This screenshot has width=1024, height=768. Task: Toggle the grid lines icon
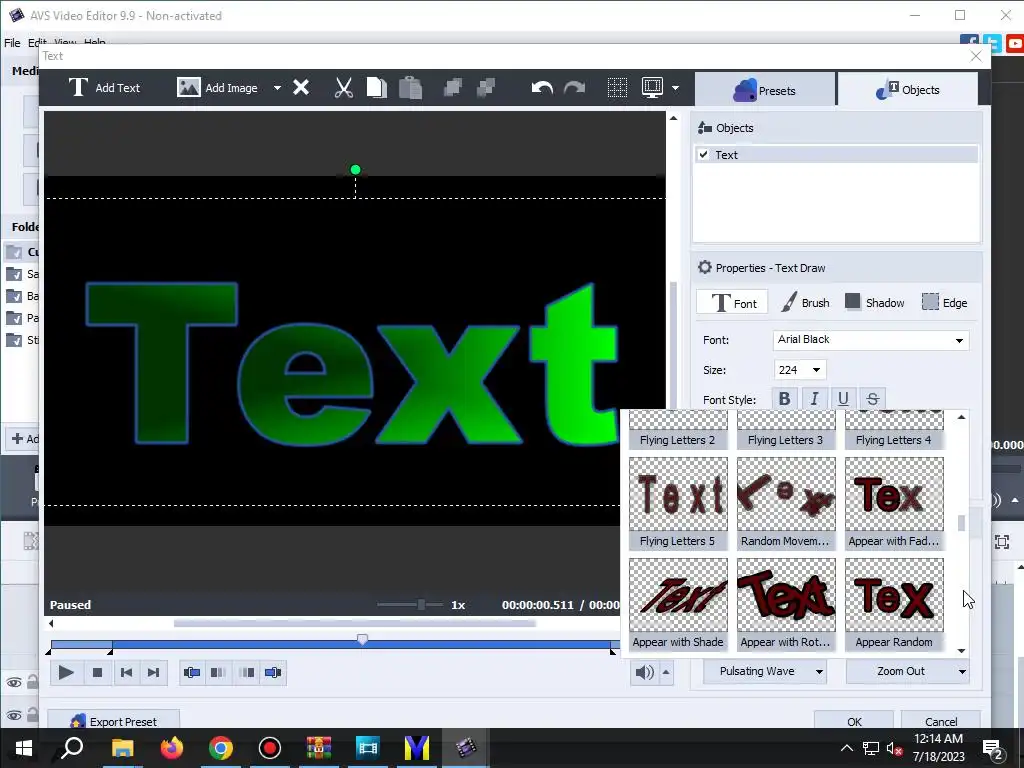[x=617, y=88]
